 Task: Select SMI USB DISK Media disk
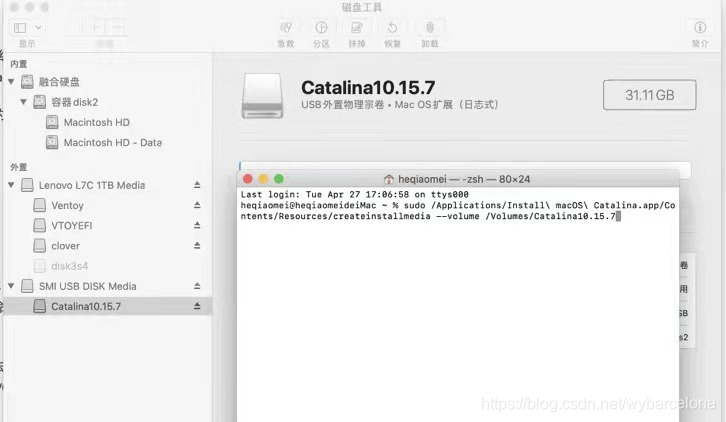pos(88,286)
